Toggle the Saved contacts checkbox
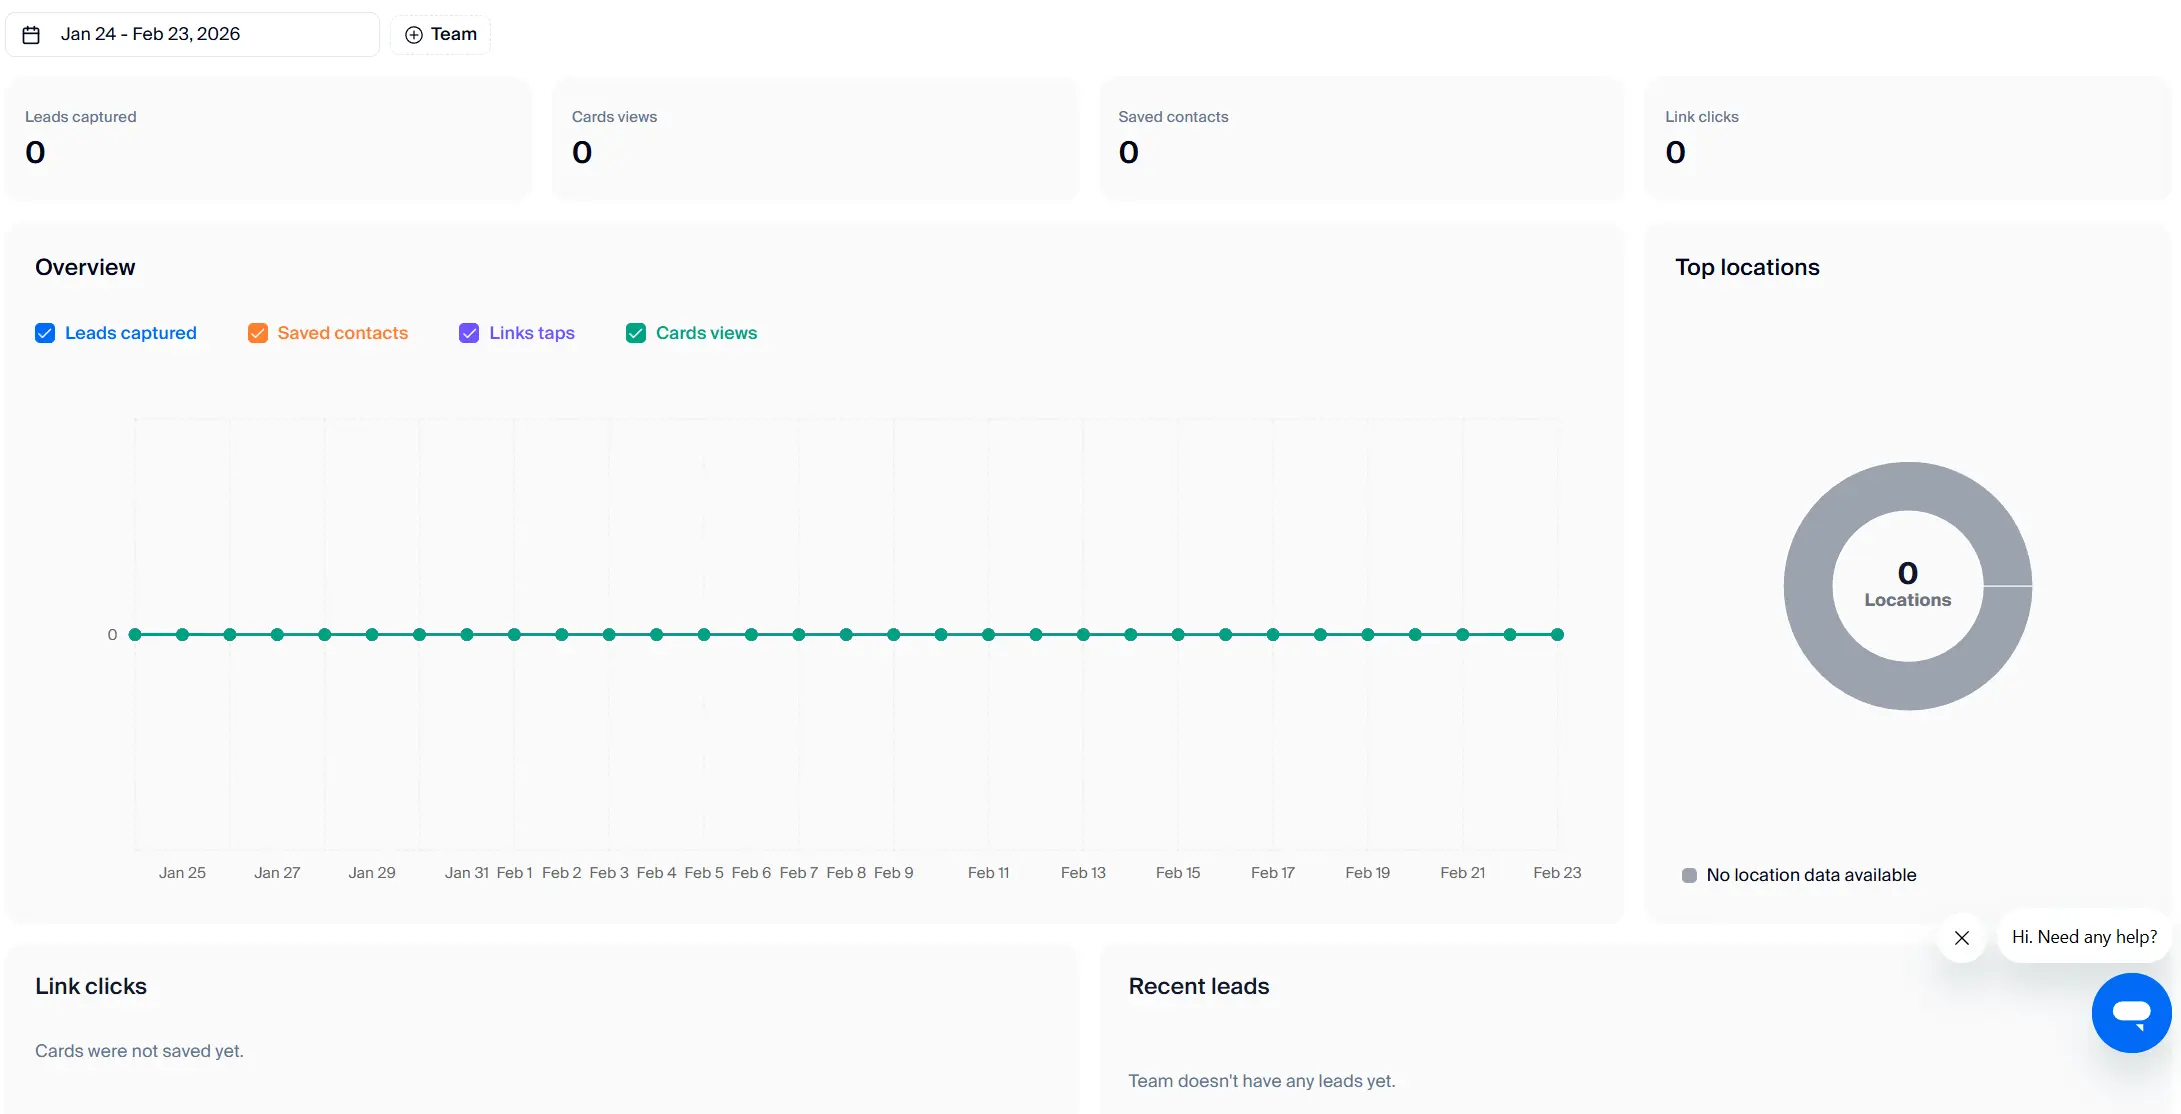2181x1114 pixels. pos(258,333)
